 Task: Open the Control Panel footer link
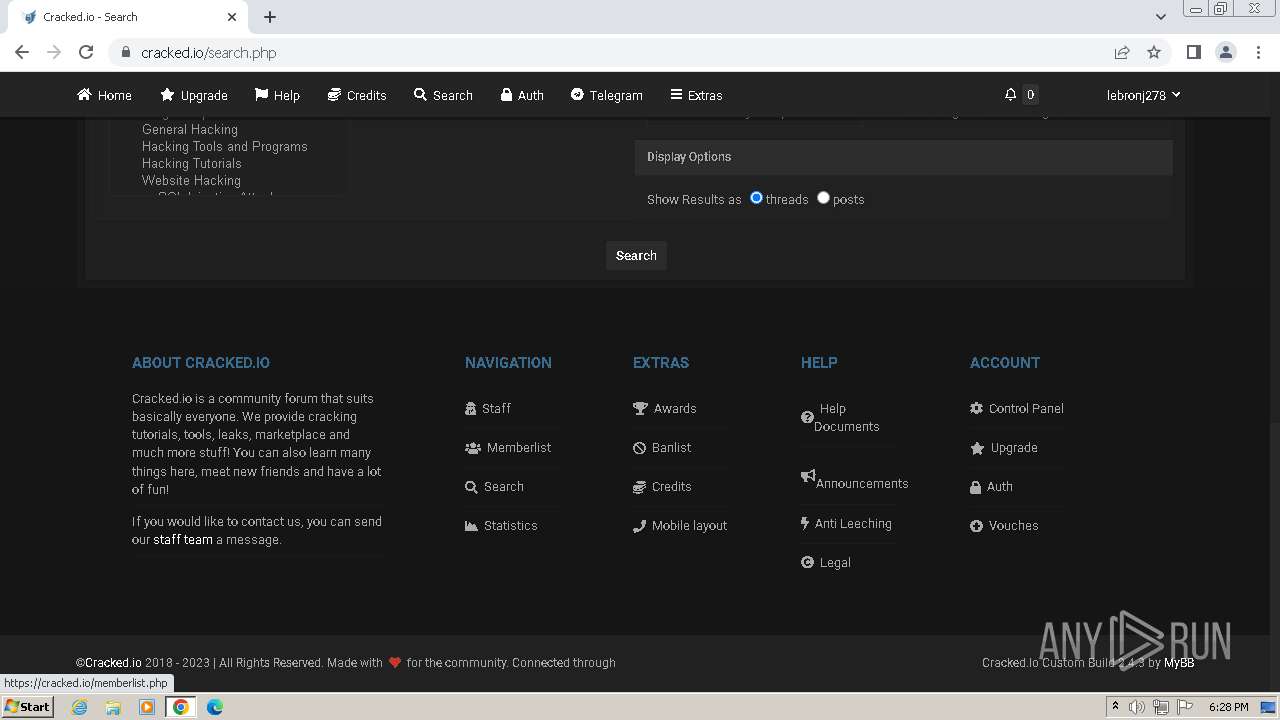(1017, 408)
